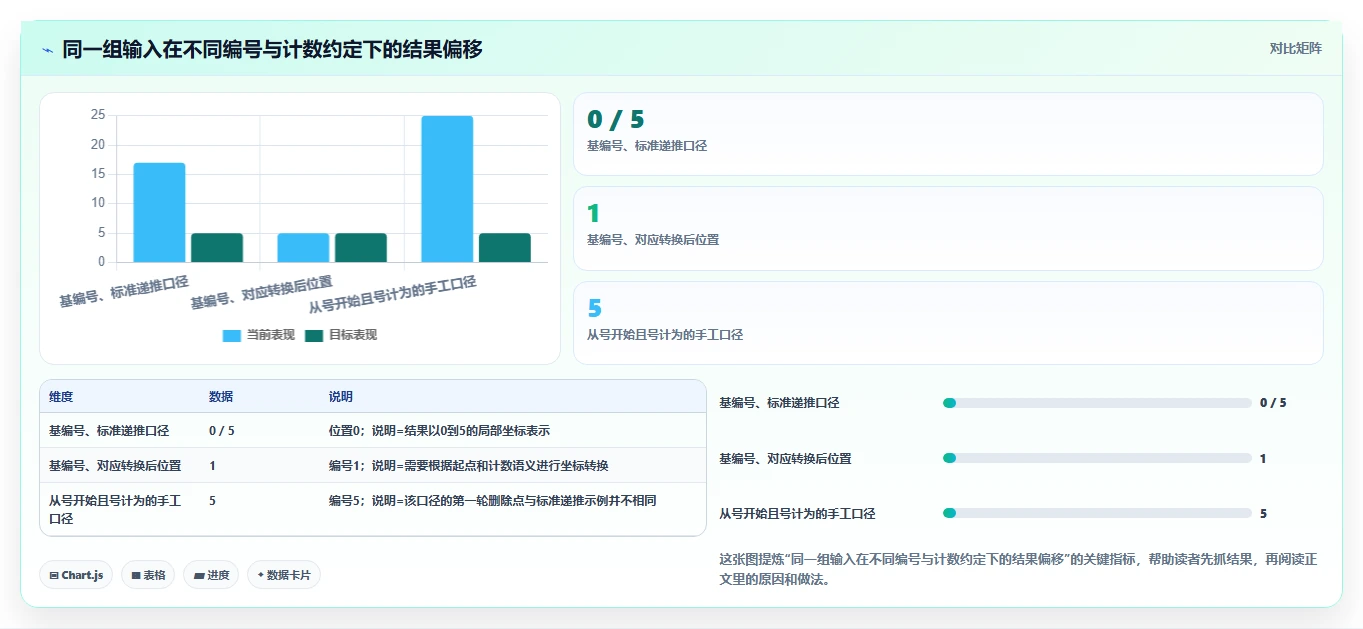
Task: Select table cell 基编号、标准递推口径
Action: pos(109,431)
